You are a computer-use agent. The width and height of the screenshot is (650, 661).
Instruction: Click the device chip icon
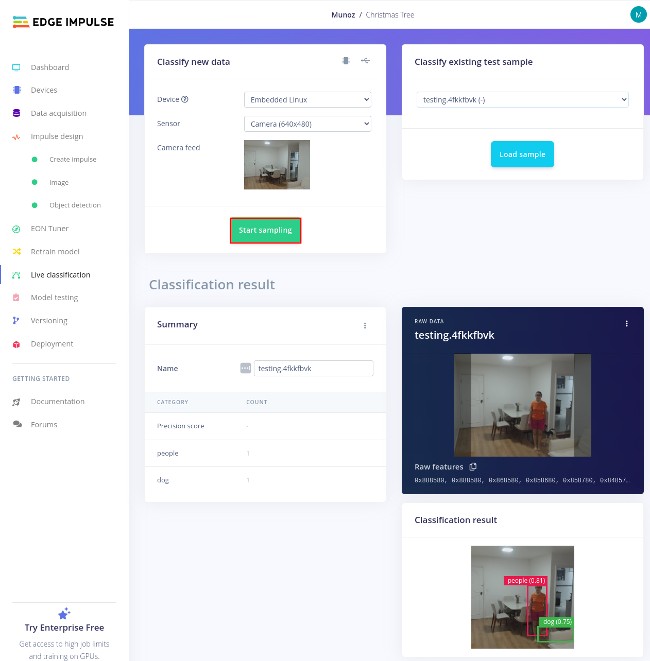[x=346, y=61]
